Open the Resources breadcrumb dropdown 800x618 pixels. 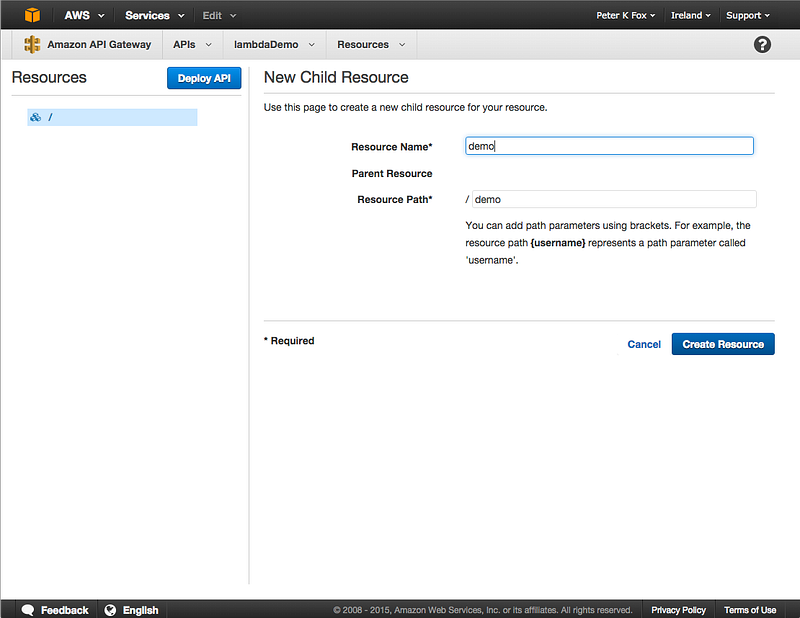[x=371, y=44]
